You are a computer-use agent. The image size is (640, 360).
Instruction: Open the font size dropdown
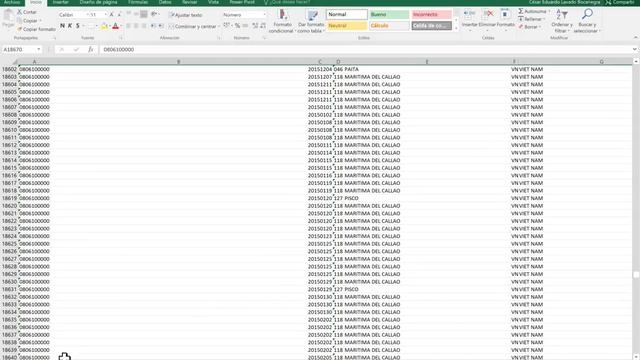pyautogui.click(x=106, y=15)
